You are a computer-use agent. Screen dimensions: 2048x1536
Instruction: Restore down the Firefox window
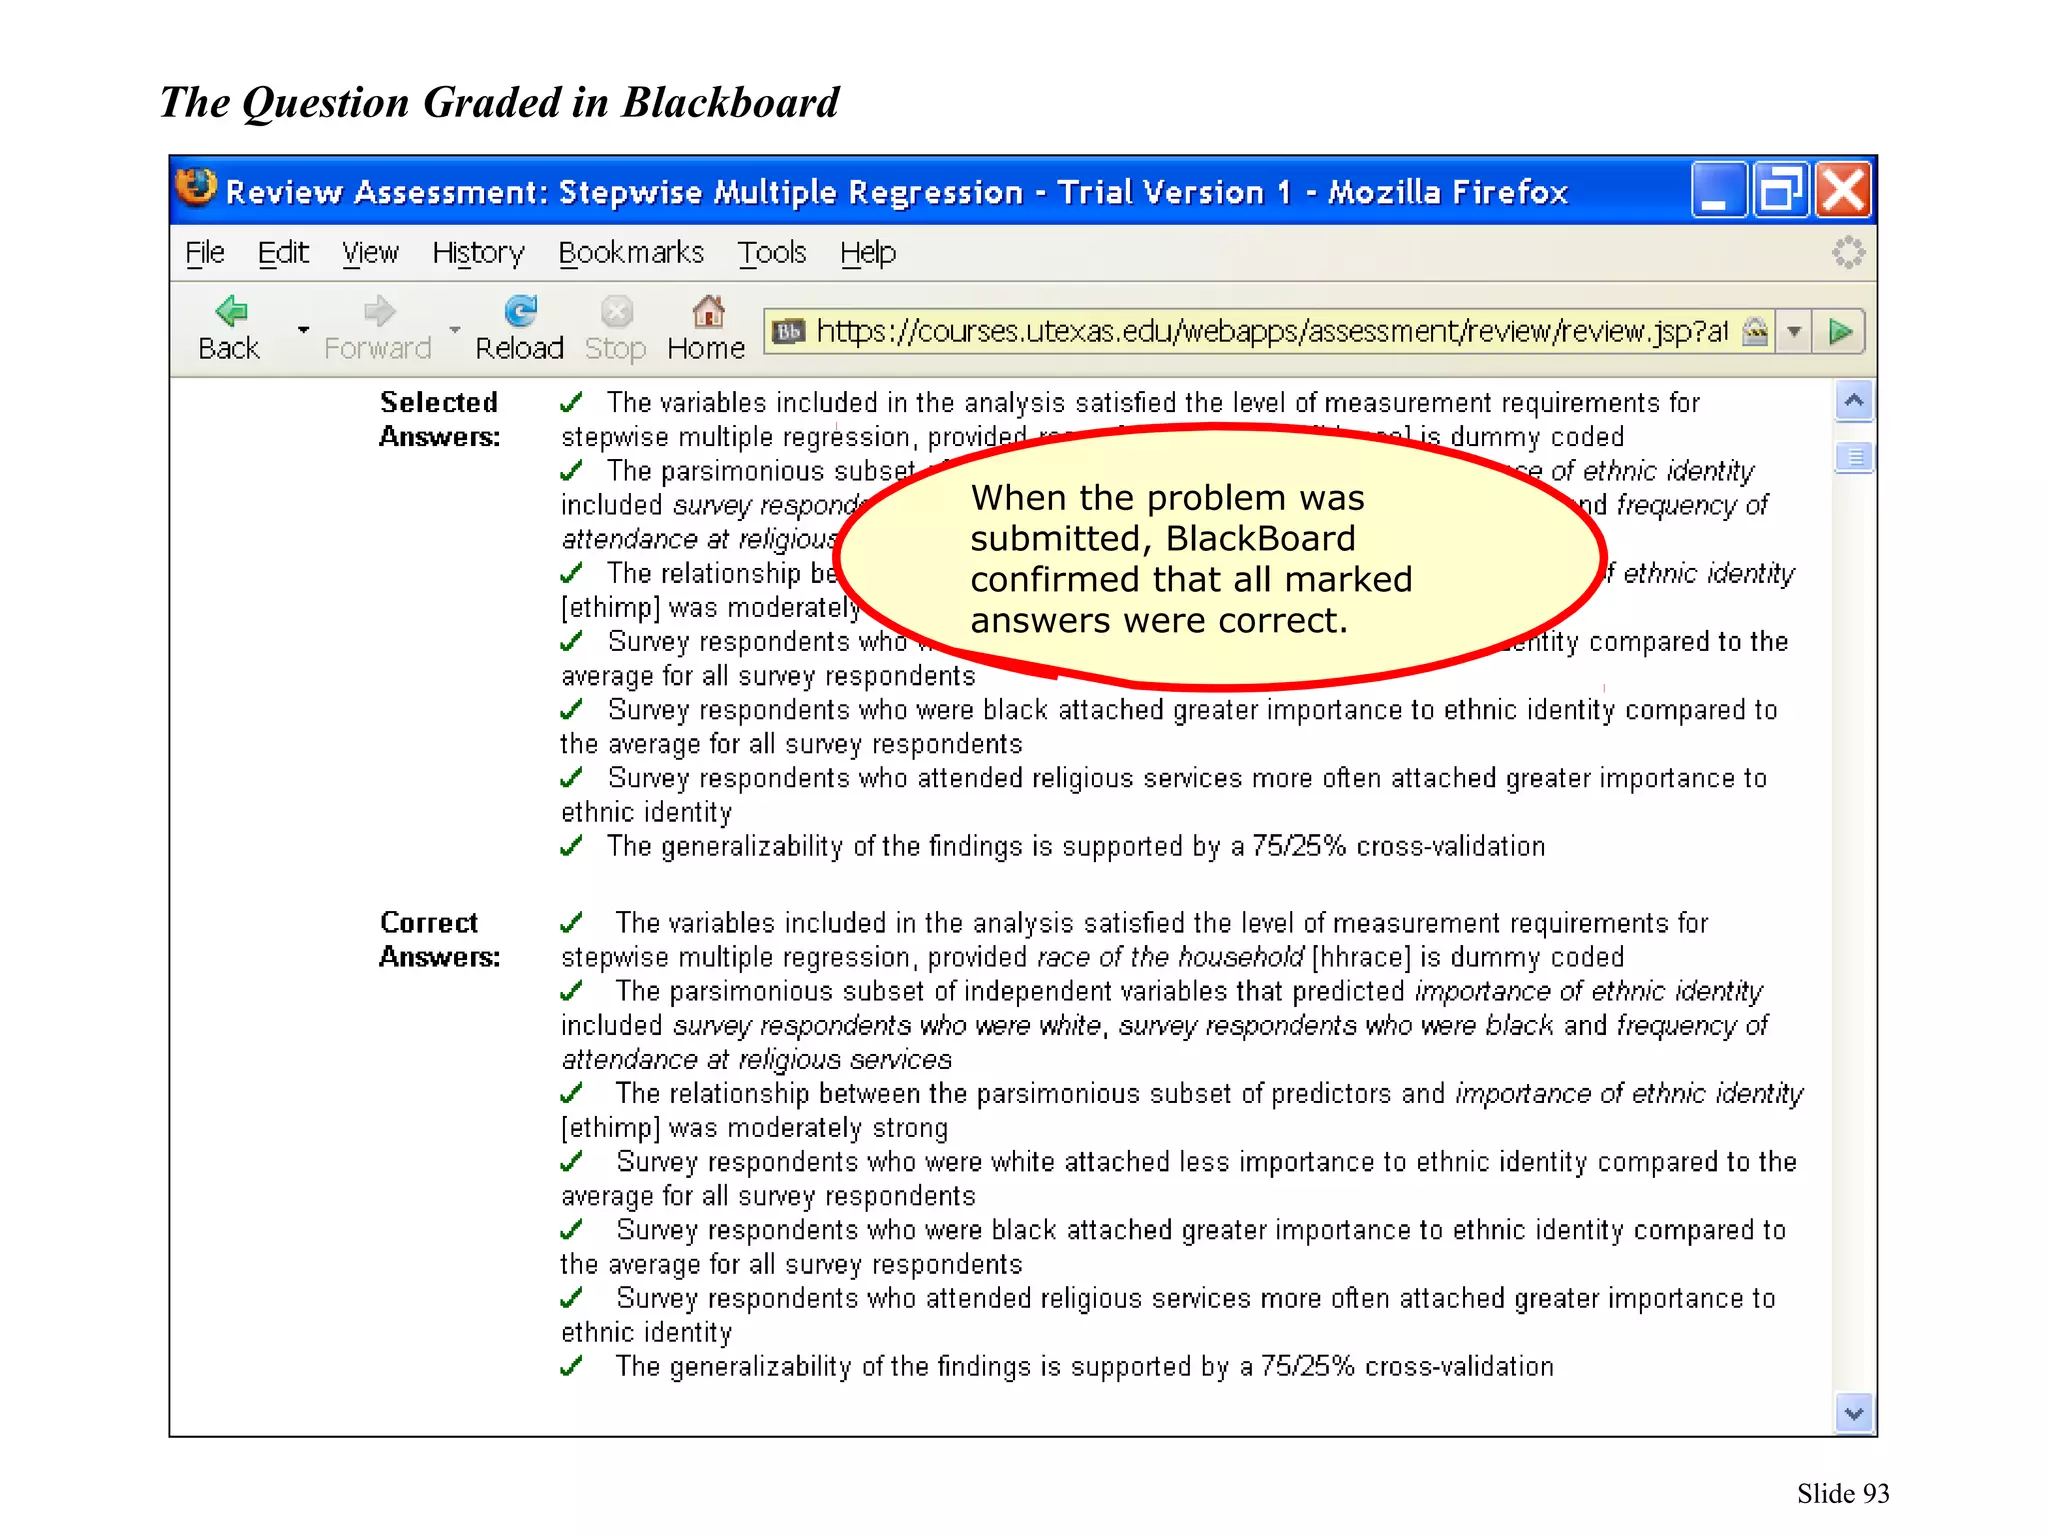click(1781, 190)
